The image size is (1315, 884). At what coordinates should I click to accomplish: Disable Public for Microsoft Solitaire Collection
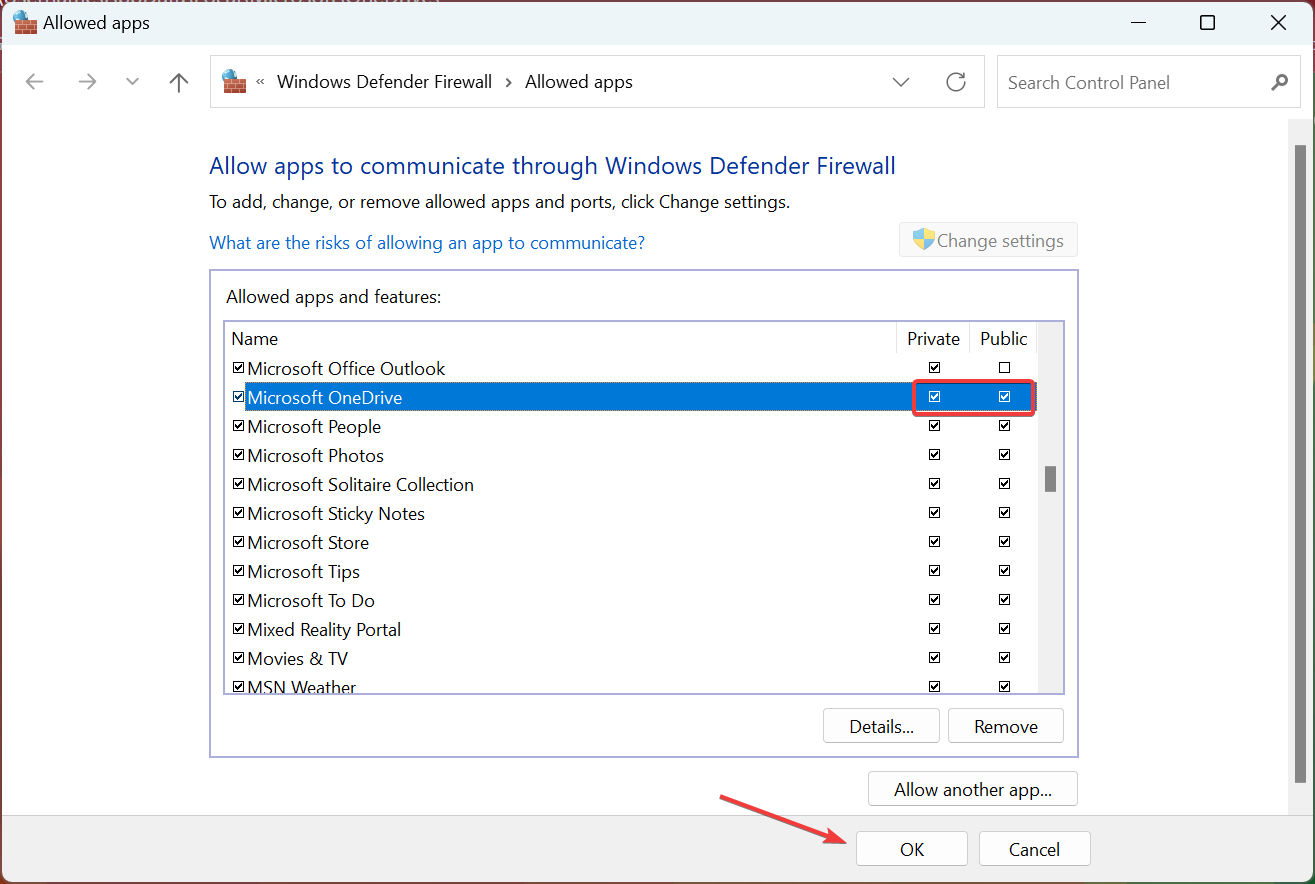click(x=1004, y=484)
